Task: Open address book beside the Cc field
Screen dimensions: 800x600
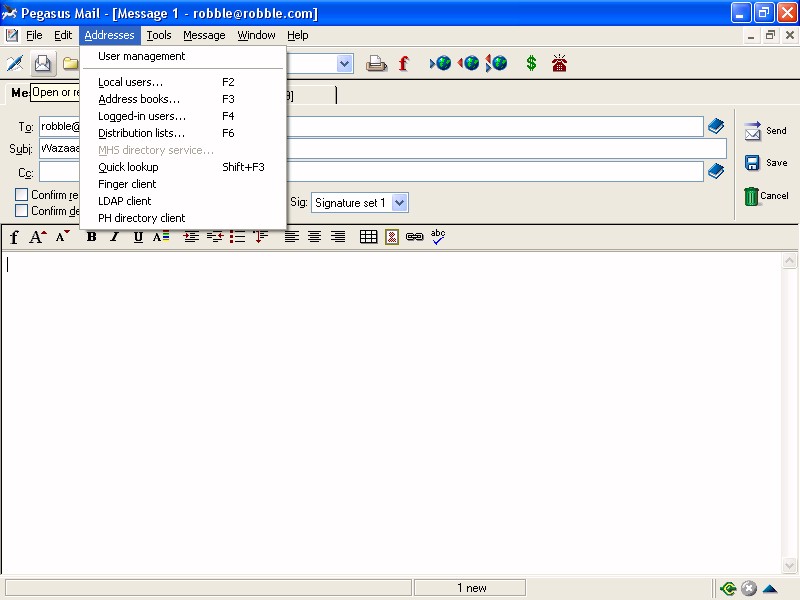Action: coord(716,171)
